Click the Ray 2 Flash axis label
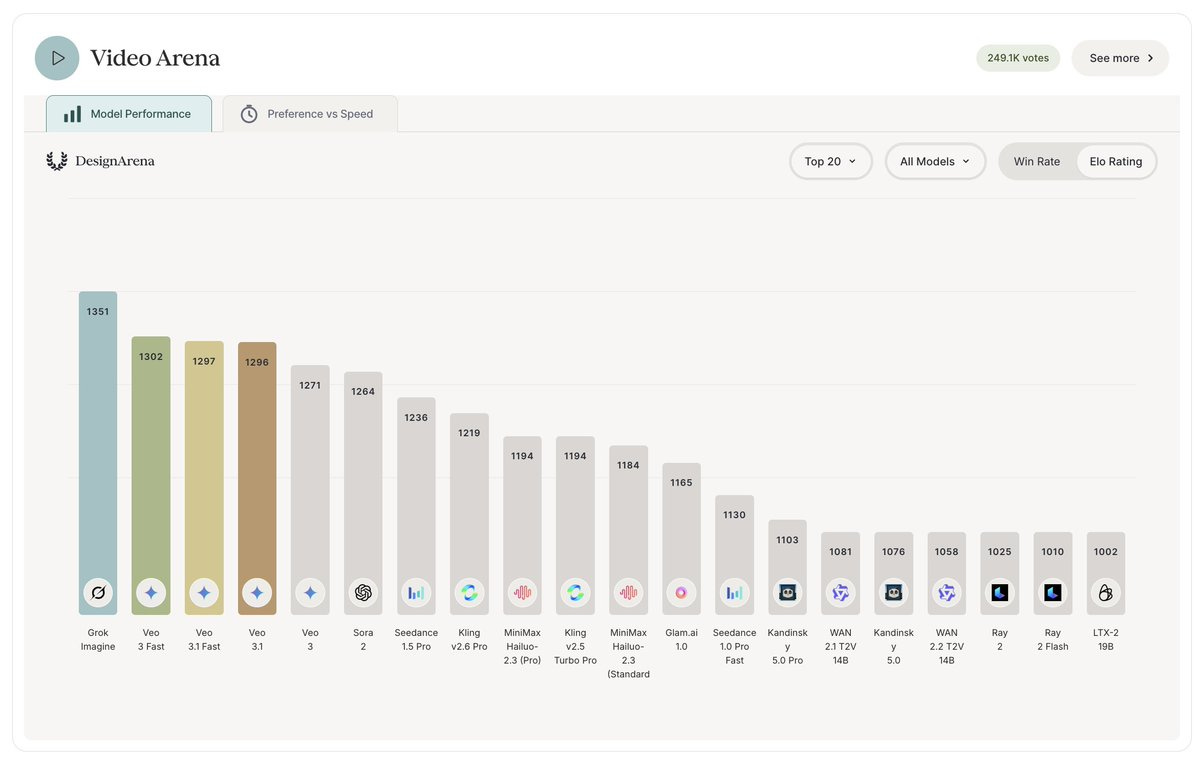Screen dimensions: 1200x767 [1052, 640]
